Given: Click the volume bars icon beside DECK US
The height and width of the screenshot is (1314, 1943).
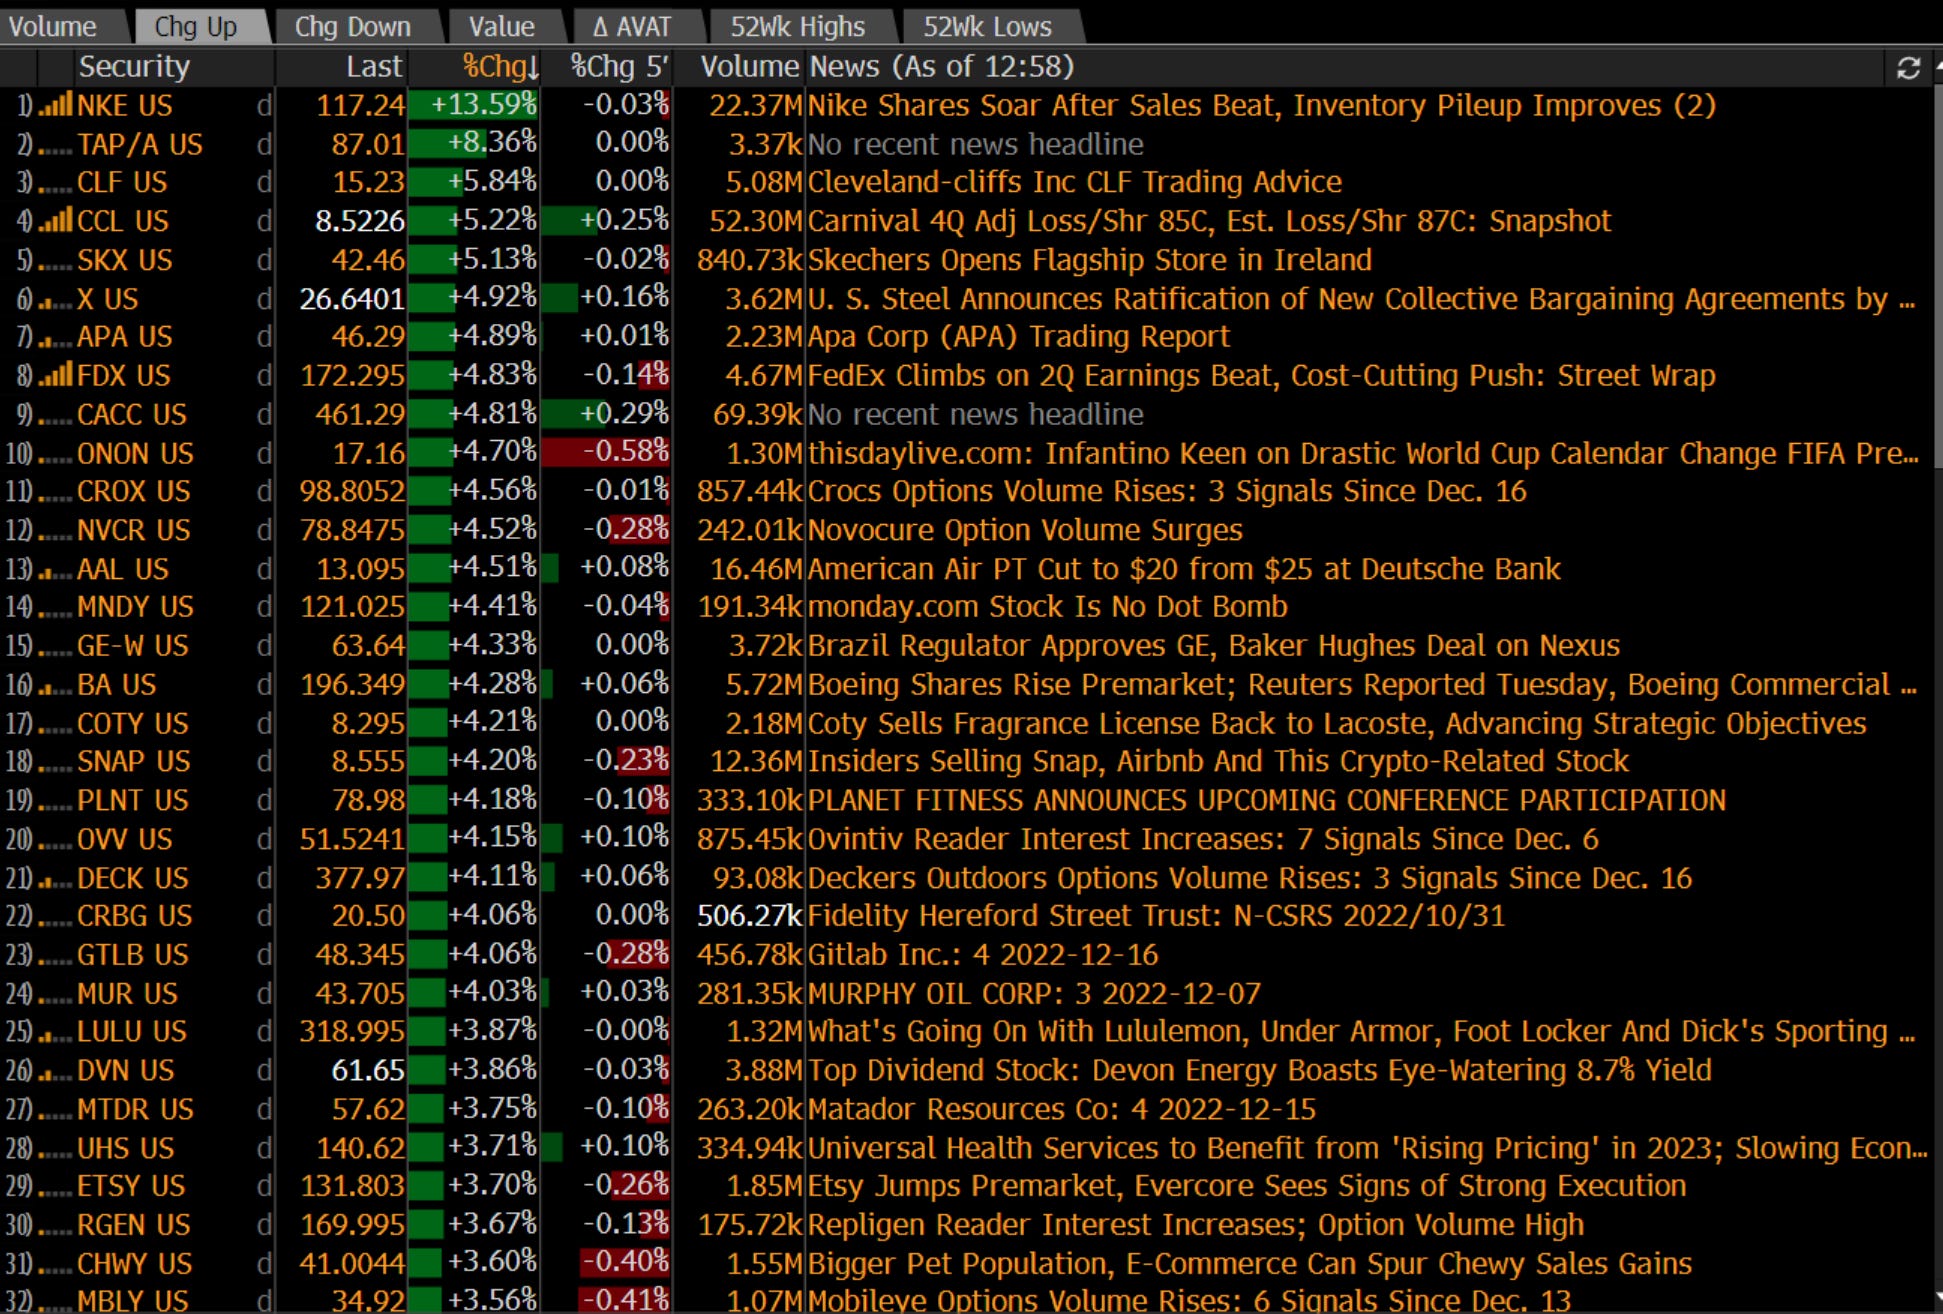Looking at the screenshot, I should (55, 878).
